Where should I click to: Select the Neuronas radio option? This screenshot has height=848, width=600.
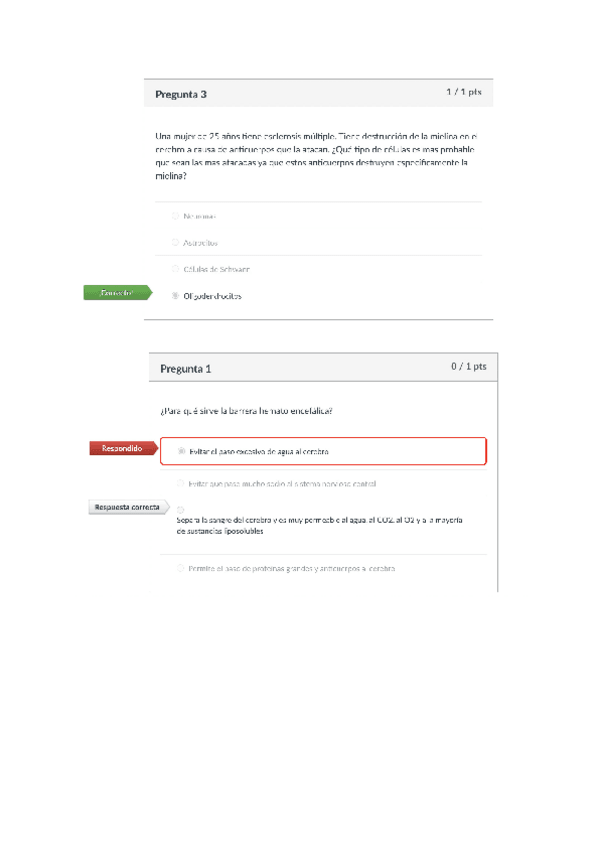[x=175, y=215]
